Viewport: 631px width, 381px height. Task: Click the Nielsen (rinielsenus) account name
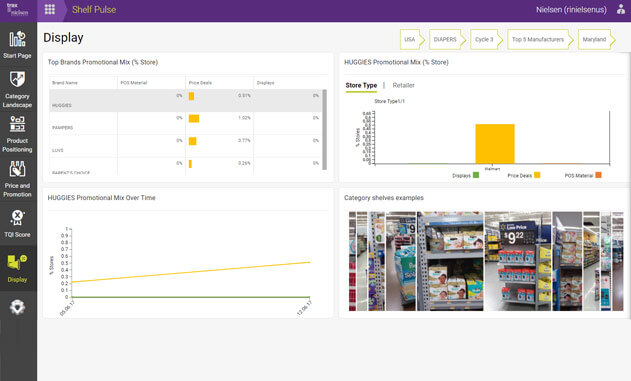[571, 10]
